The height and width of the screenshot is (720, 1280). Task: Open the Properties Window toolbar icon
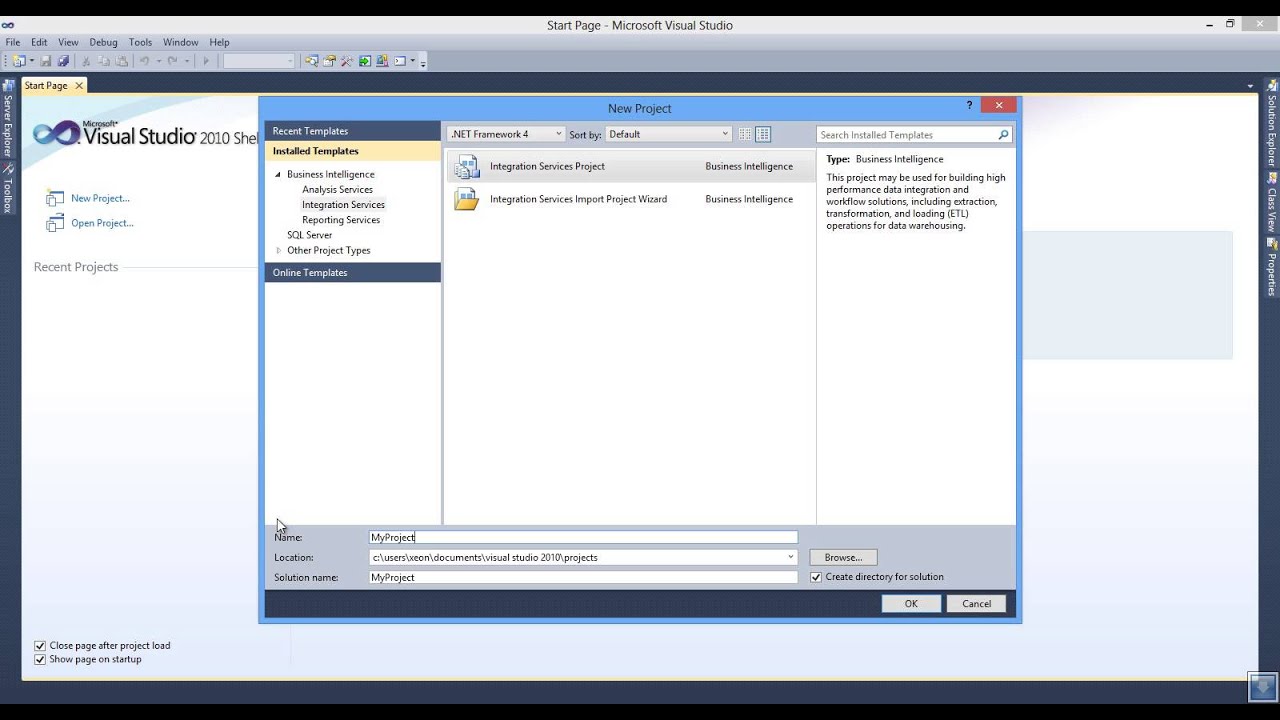329,61
